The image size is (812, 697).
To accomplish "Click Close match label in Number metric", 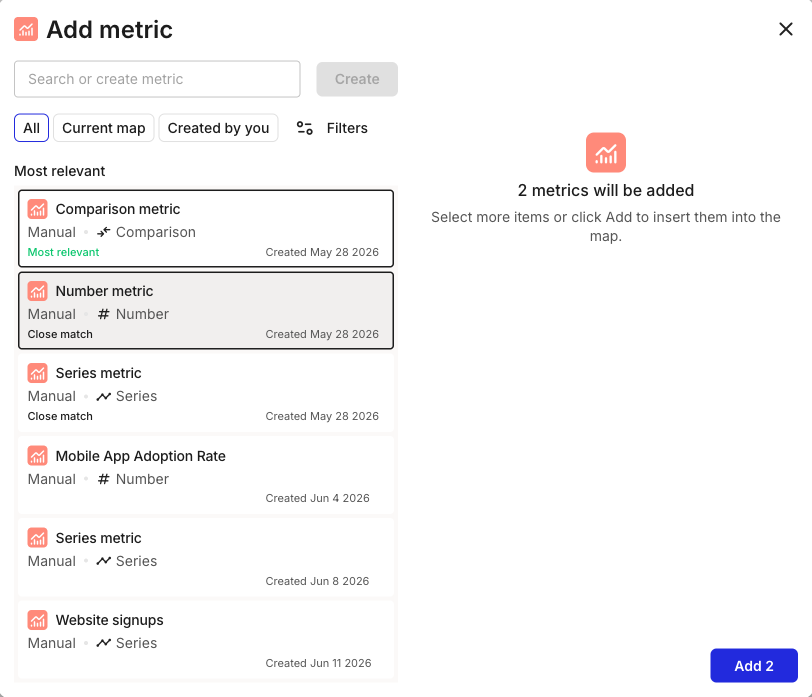I will tap(60, 335).
